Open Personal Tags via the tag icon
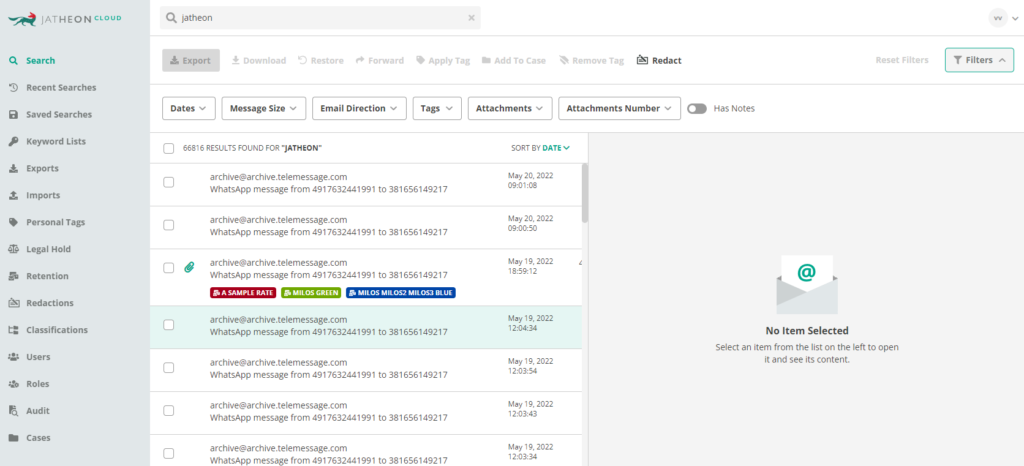This screenshot has height=466, width=1024. coord(13,223)
